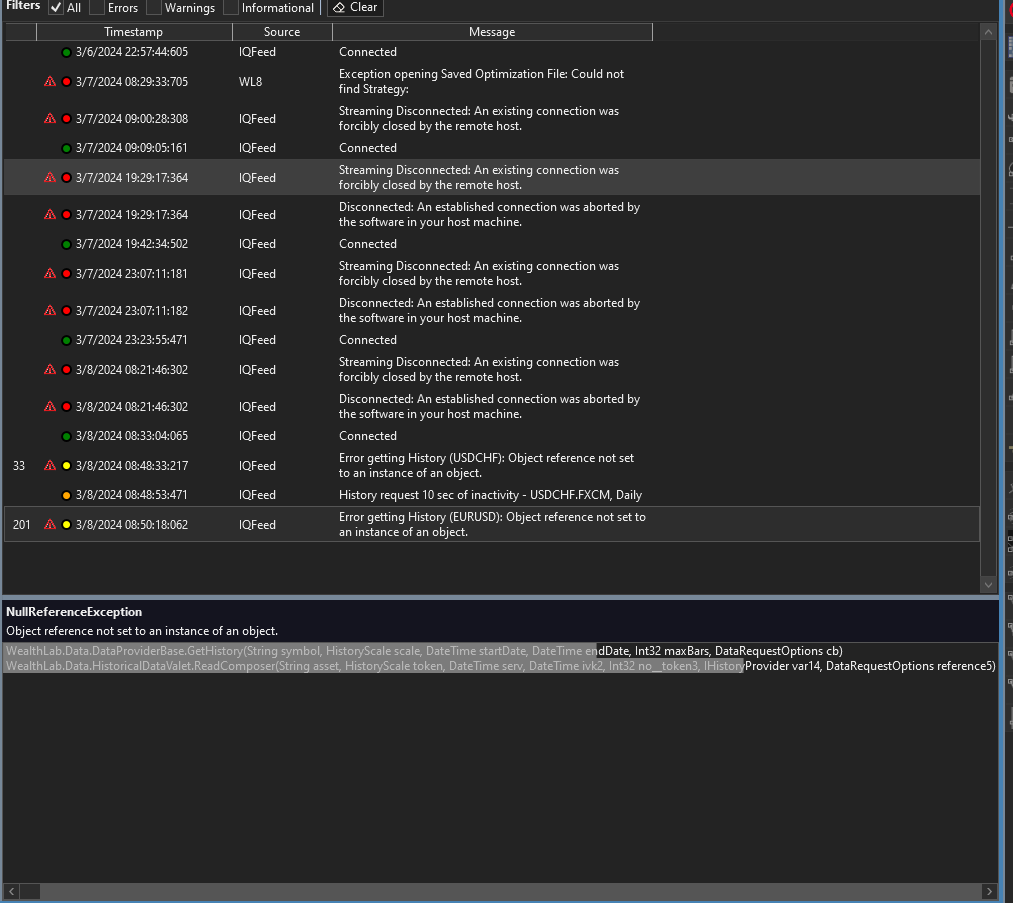The height and width of the screenshot is (903, 1013).
Task: Enable the Errors filter checkbox
Action: click(97, 8)
